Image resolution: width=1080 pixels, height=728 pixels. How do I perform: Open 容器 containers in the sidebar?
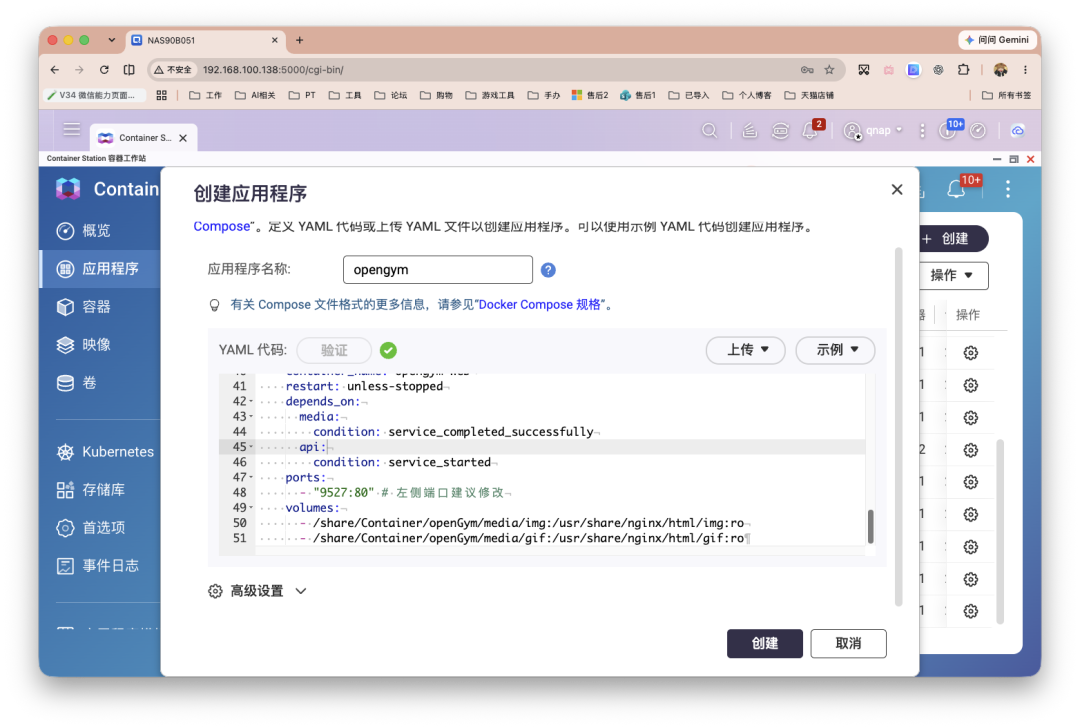(84, 306)
